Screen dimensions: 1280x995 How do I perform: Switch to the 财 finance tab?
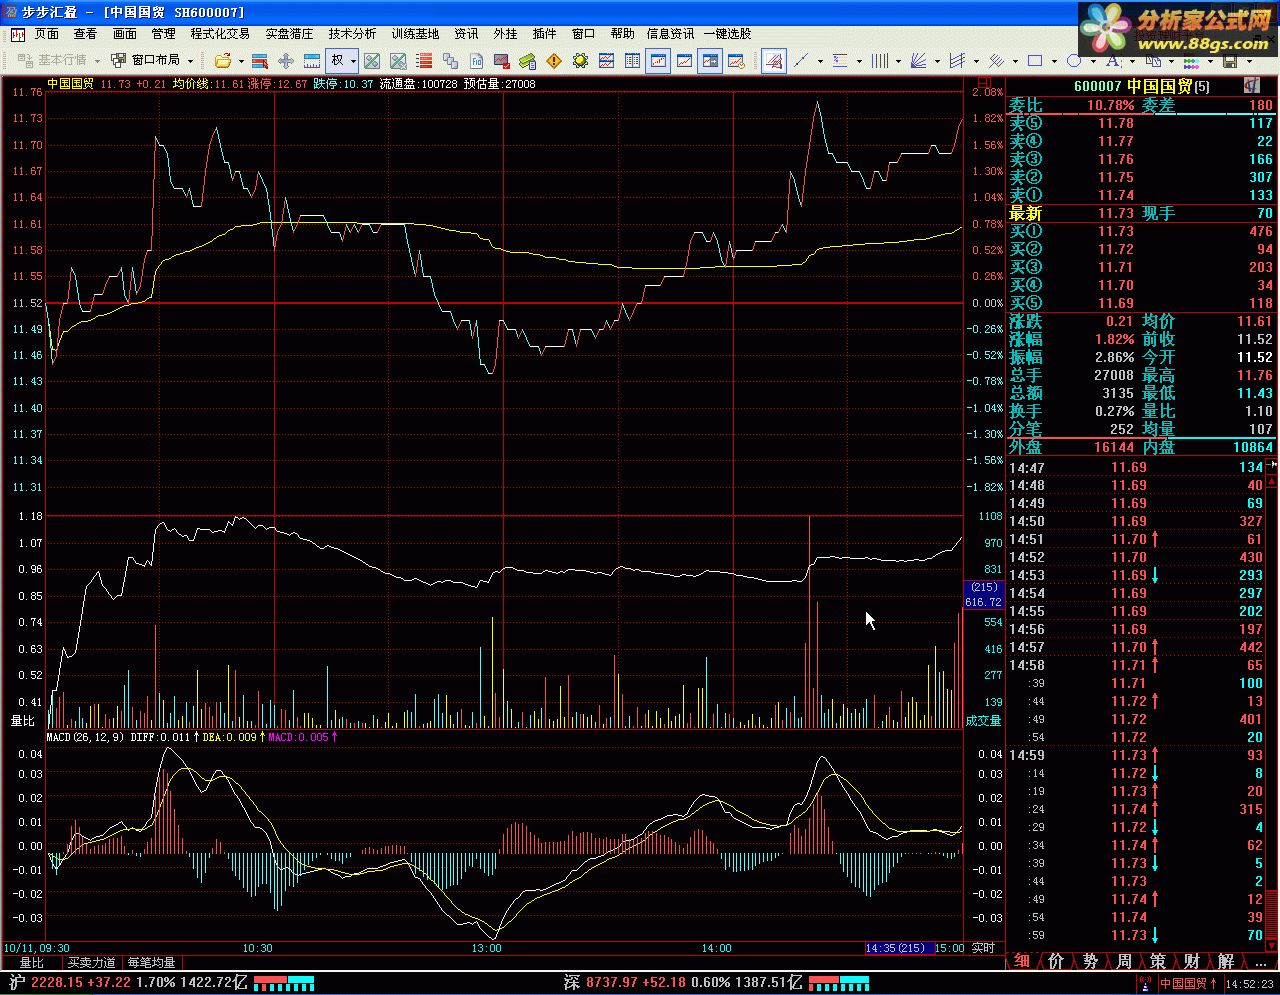[1191, 961]
